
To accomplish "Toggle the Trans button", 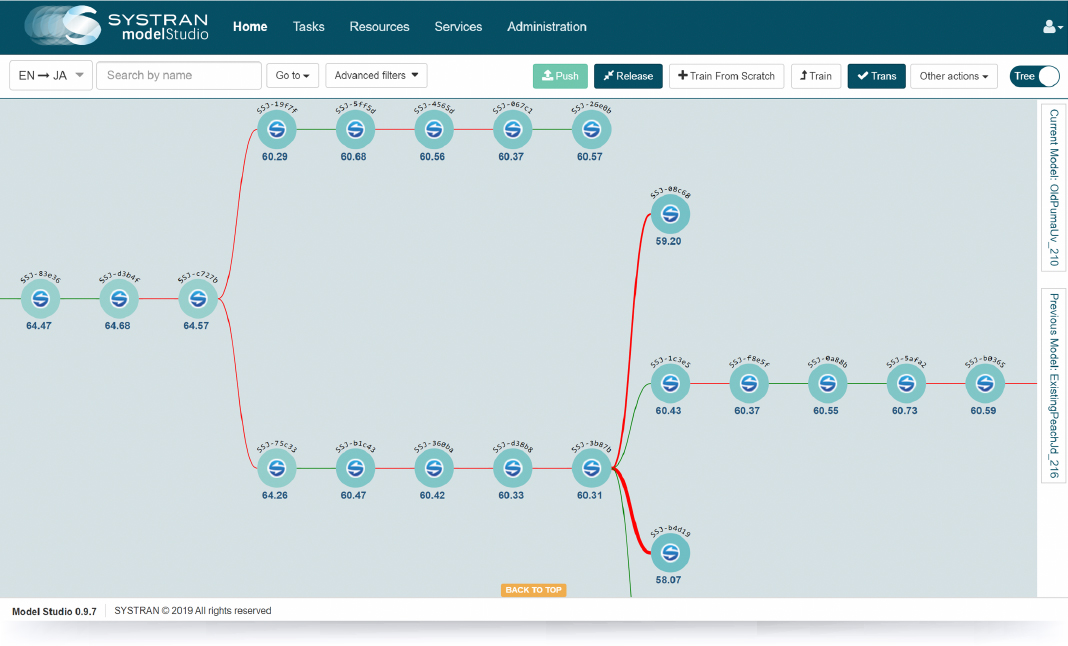I will [x=876, y=76].
